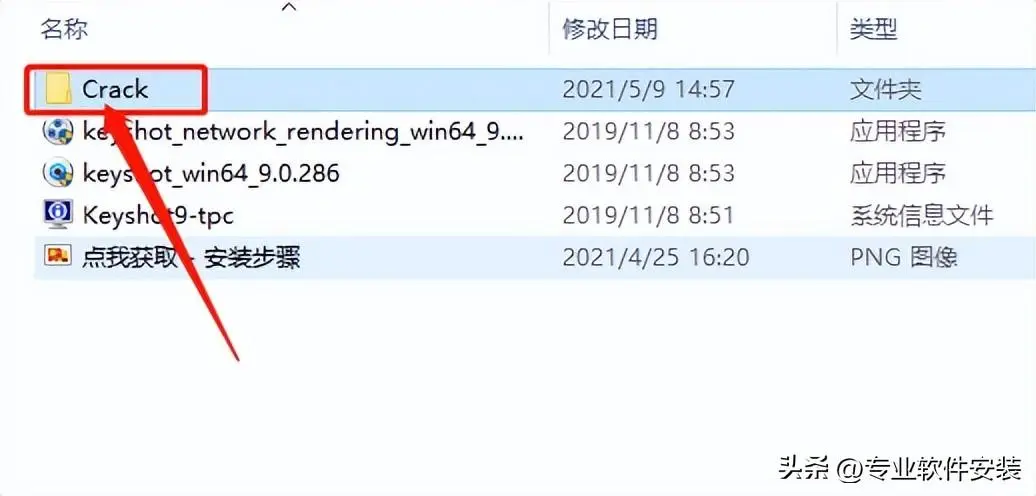The image size is (1036, 496).
Task: Sort files by the 名称 column header
Action: coord(65,29)
